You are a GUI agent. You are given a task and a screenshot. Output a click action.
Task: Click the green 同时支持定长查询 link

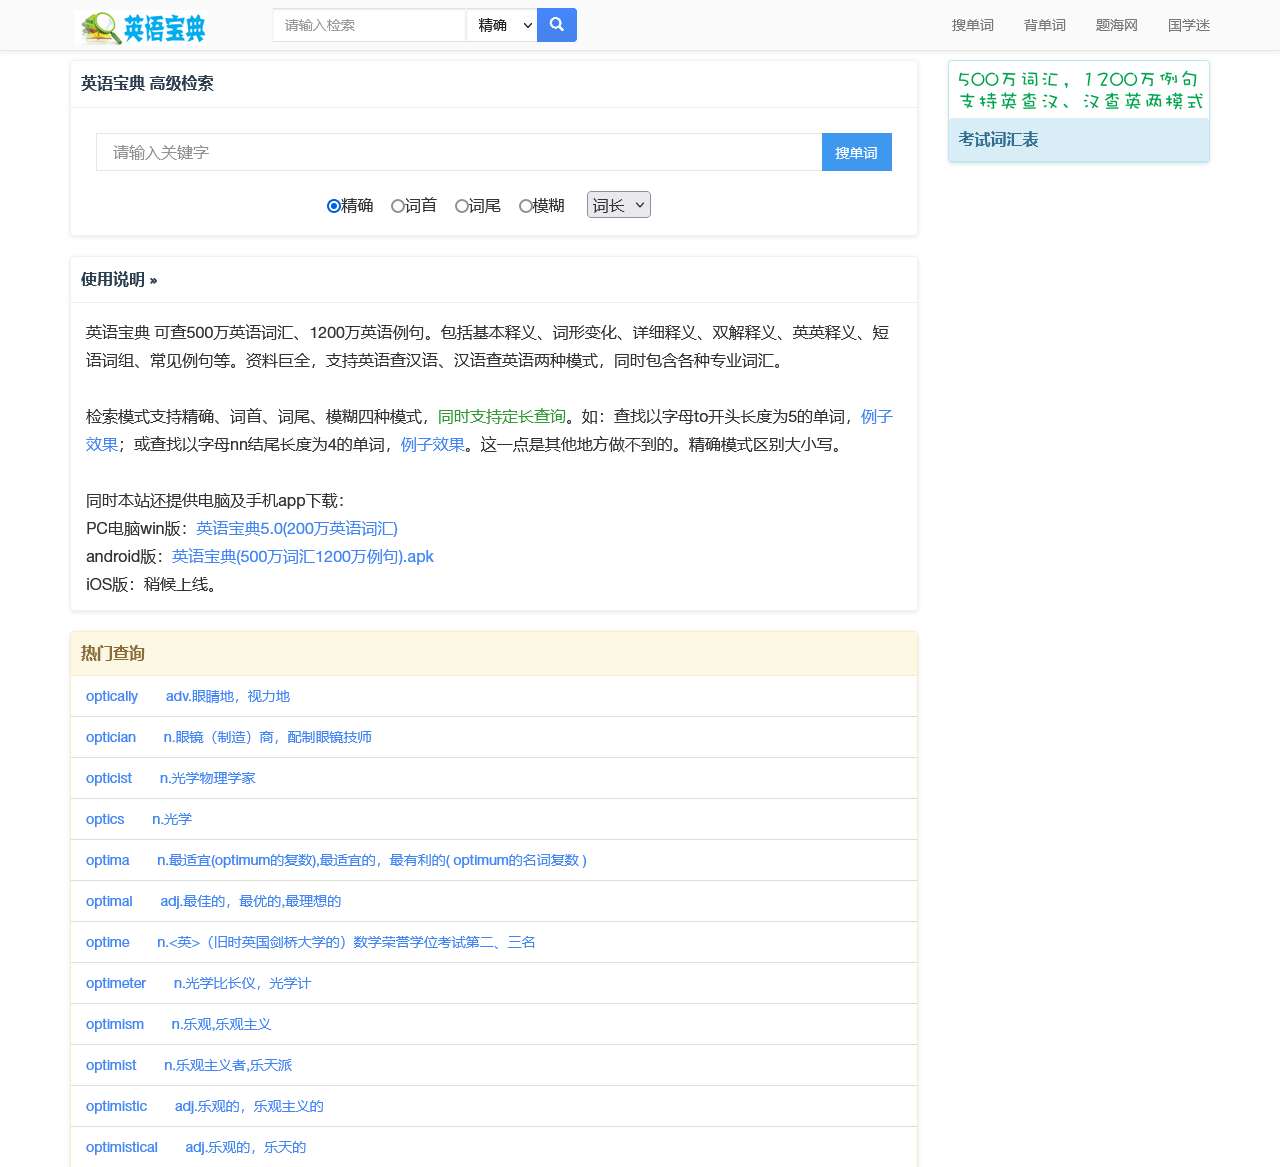(x=502, y=416)
